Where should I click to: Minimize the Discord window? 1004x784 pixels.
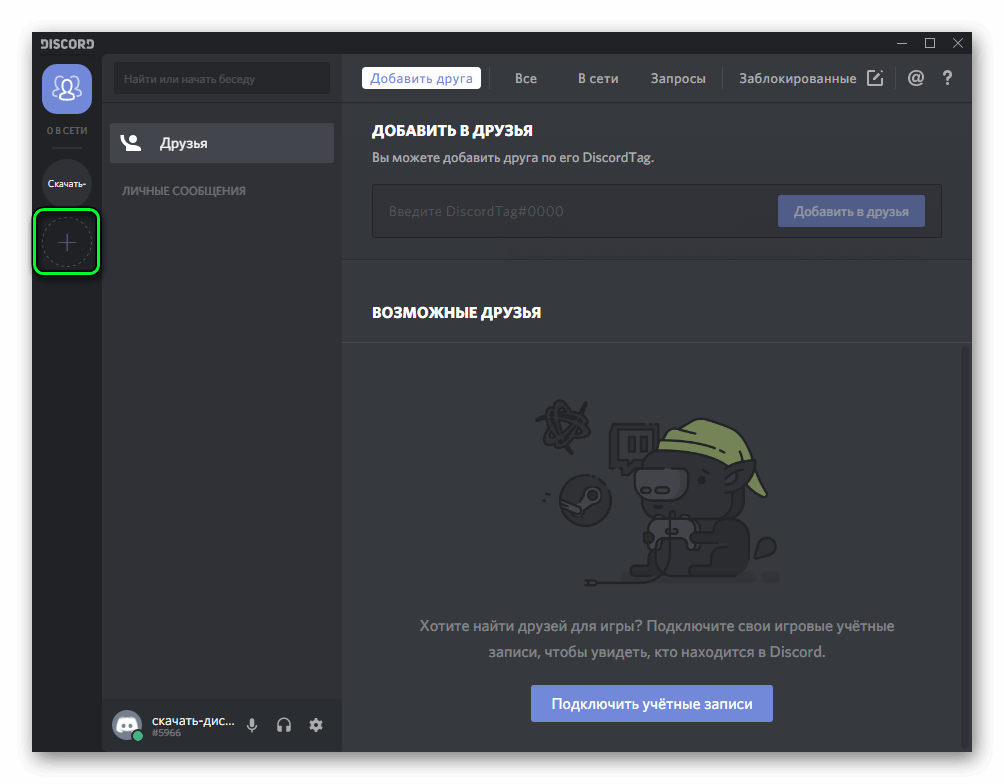point(902,43)
